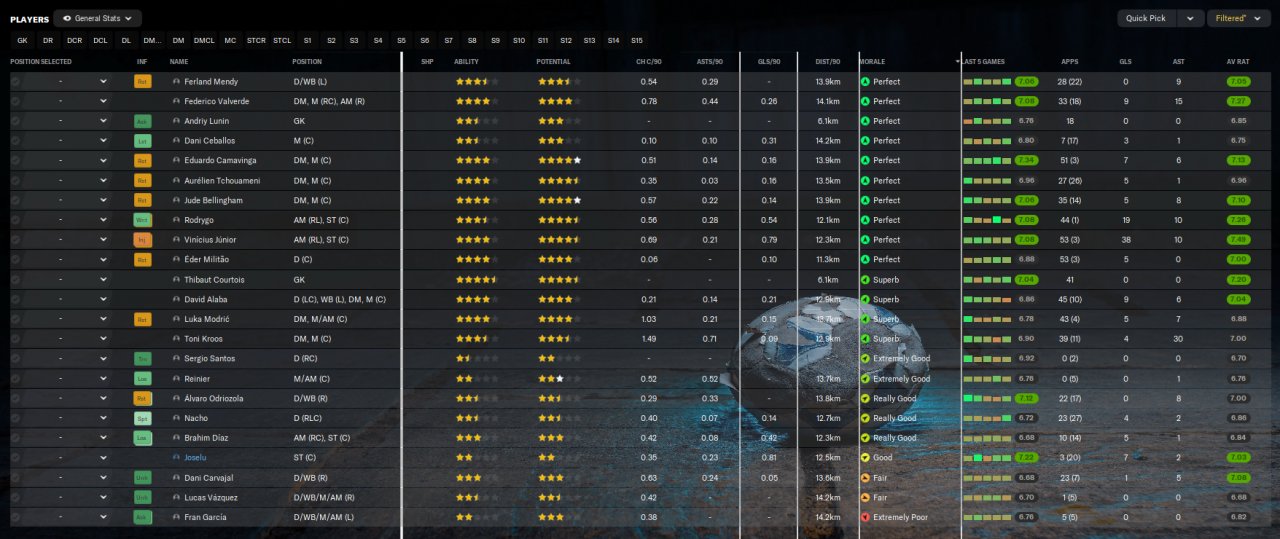This screenshot has height=539, width=1280.
Task: Click the Ack status icon for Andriy Lunin
Action: [142, 121]
